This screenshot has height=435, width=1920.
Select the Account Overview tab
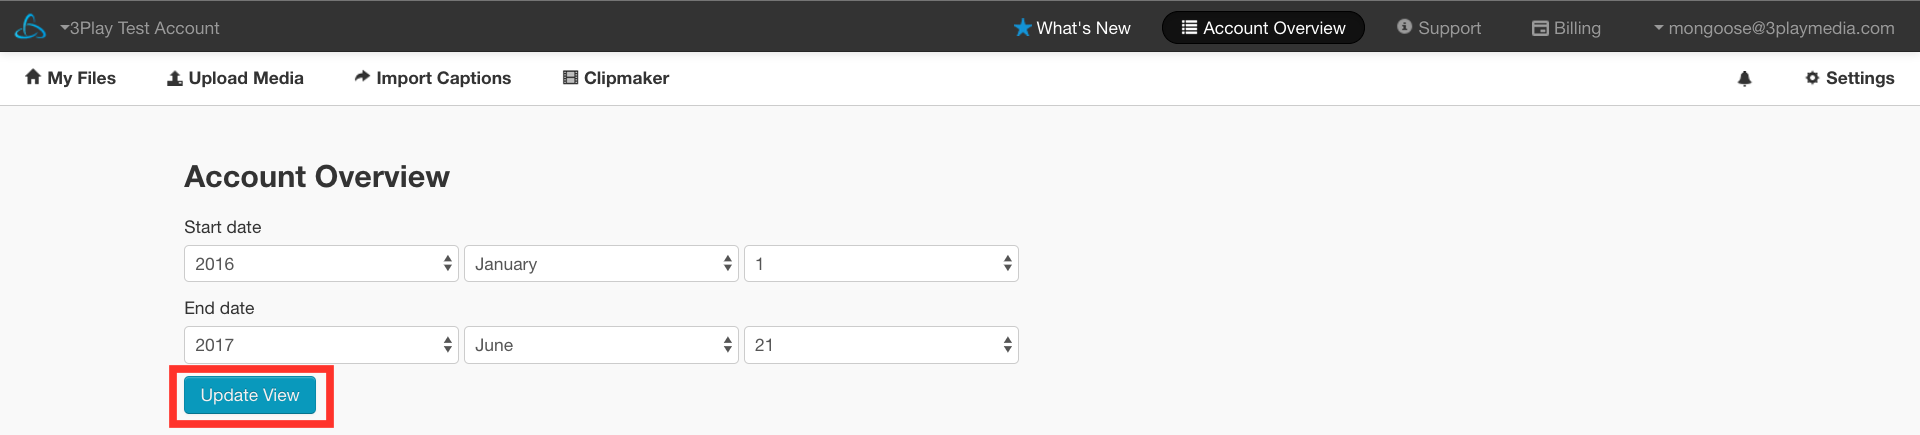[1263, 28]
